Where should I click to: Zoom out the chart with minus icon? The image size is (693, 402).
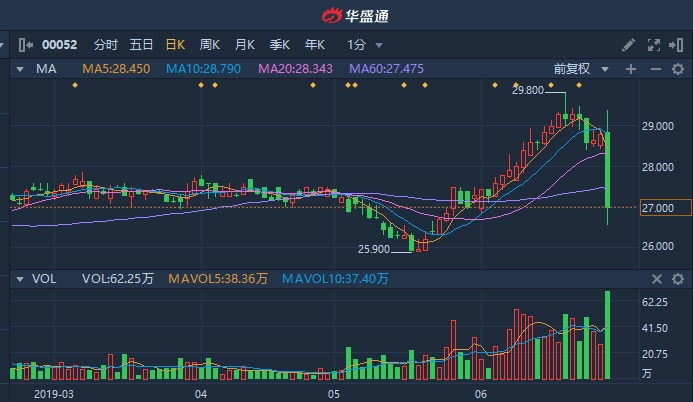point(655,69)
